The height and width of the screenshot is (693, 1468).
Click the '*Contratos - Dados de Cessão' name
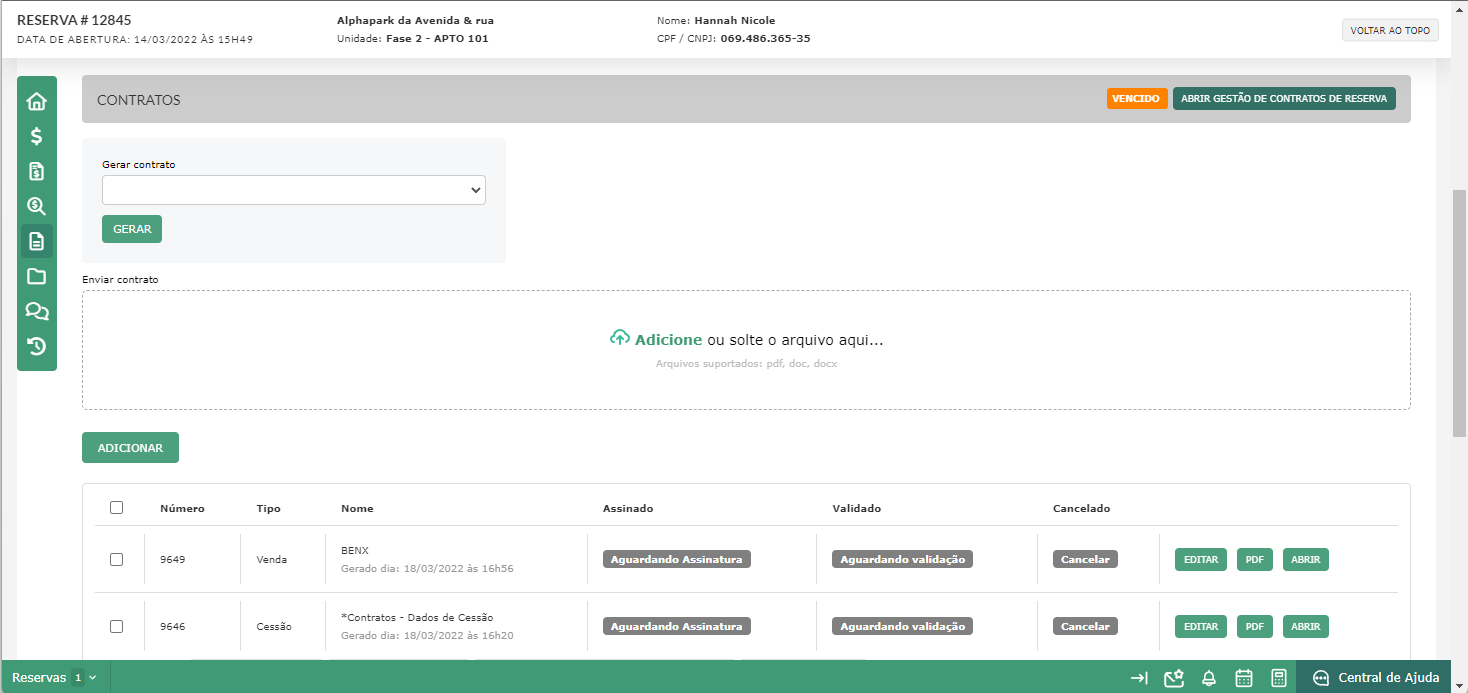(417, 617)
